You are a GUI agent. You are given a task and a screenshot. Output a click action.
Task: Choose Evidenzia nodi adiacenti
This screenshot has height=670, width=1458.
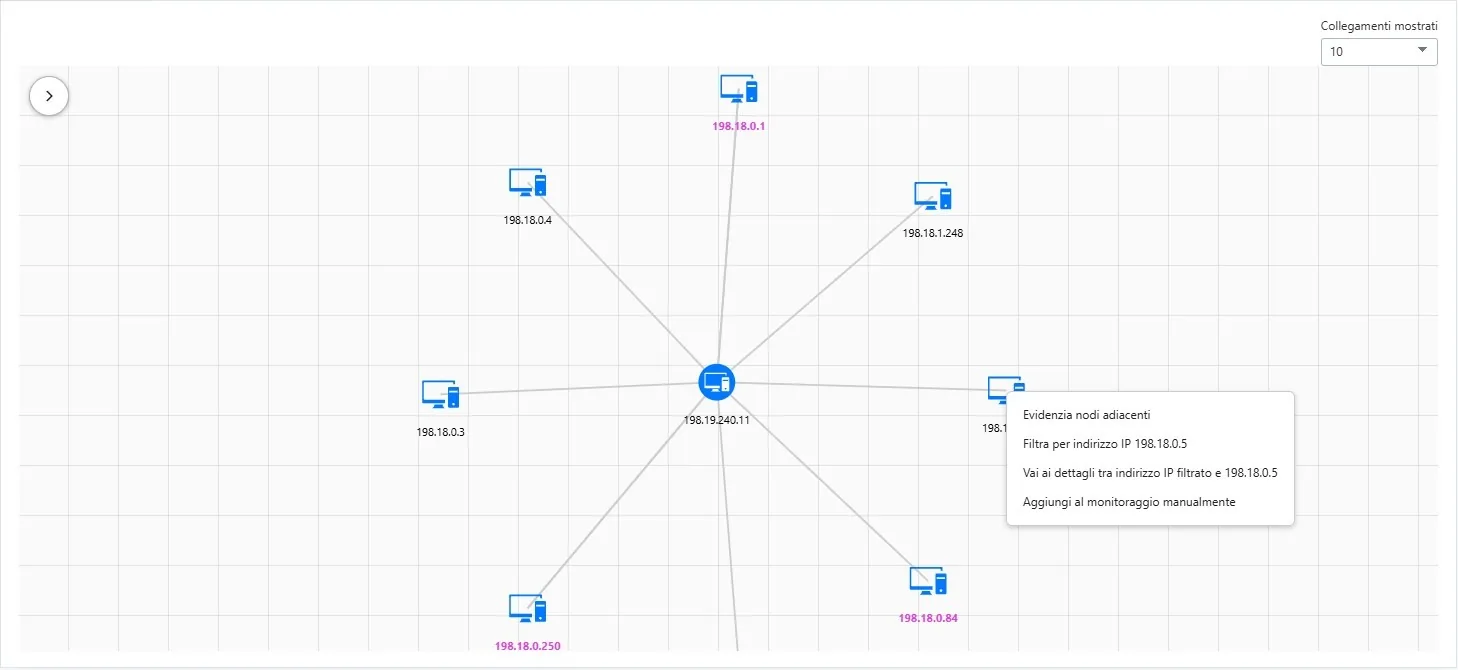(1150, 415)
